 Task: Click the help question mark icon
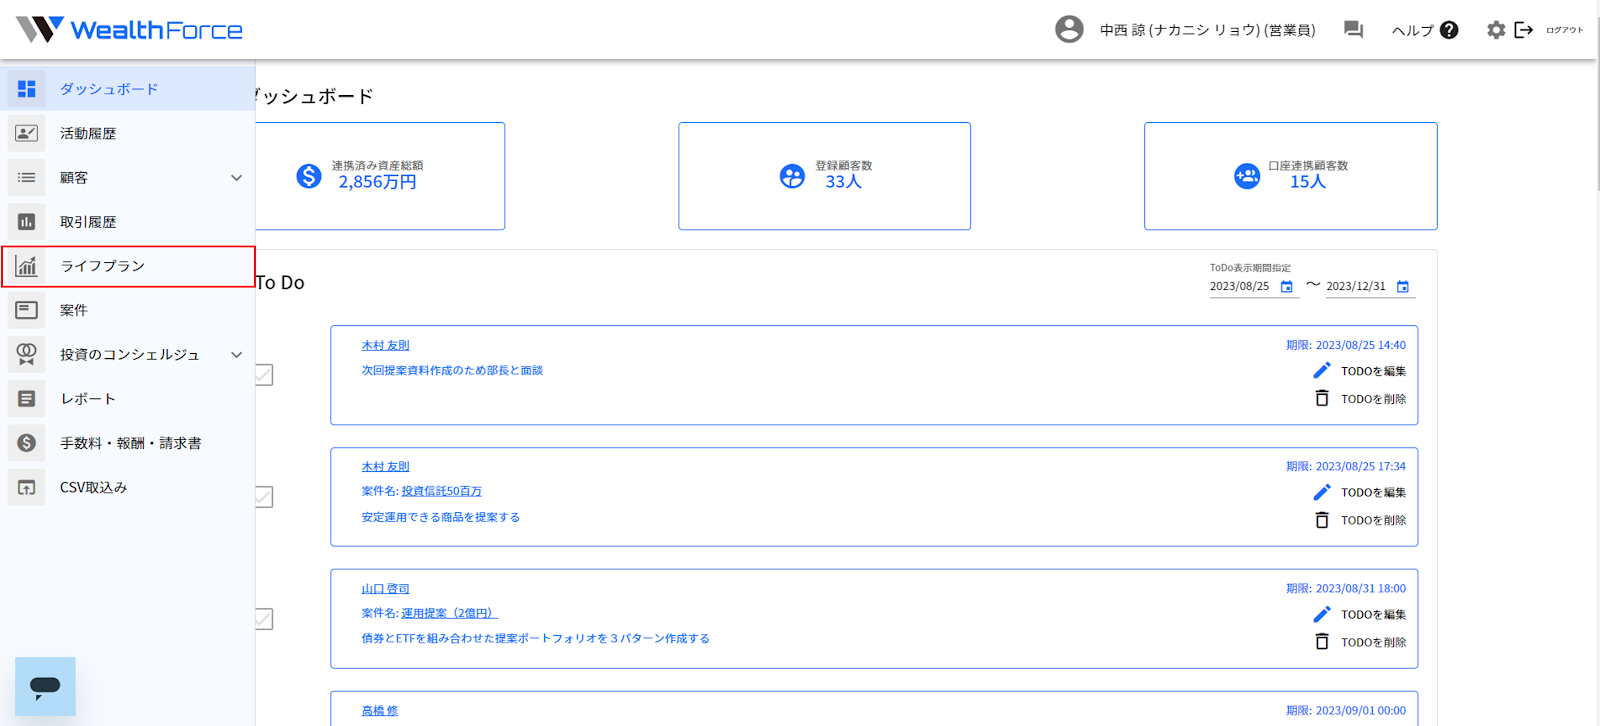coord(1449,30)
